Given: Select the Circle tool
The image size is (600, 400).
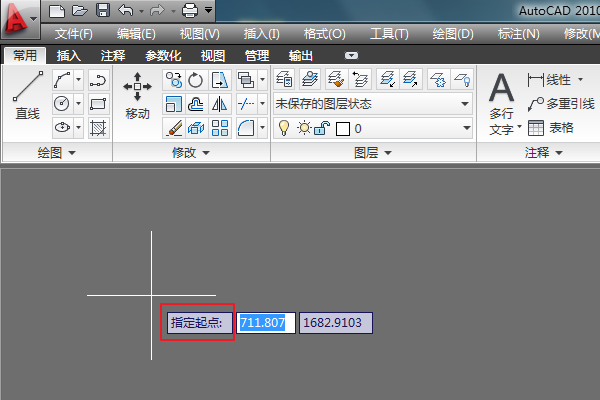Looking at the screenshot, I should tap(63, 104).
